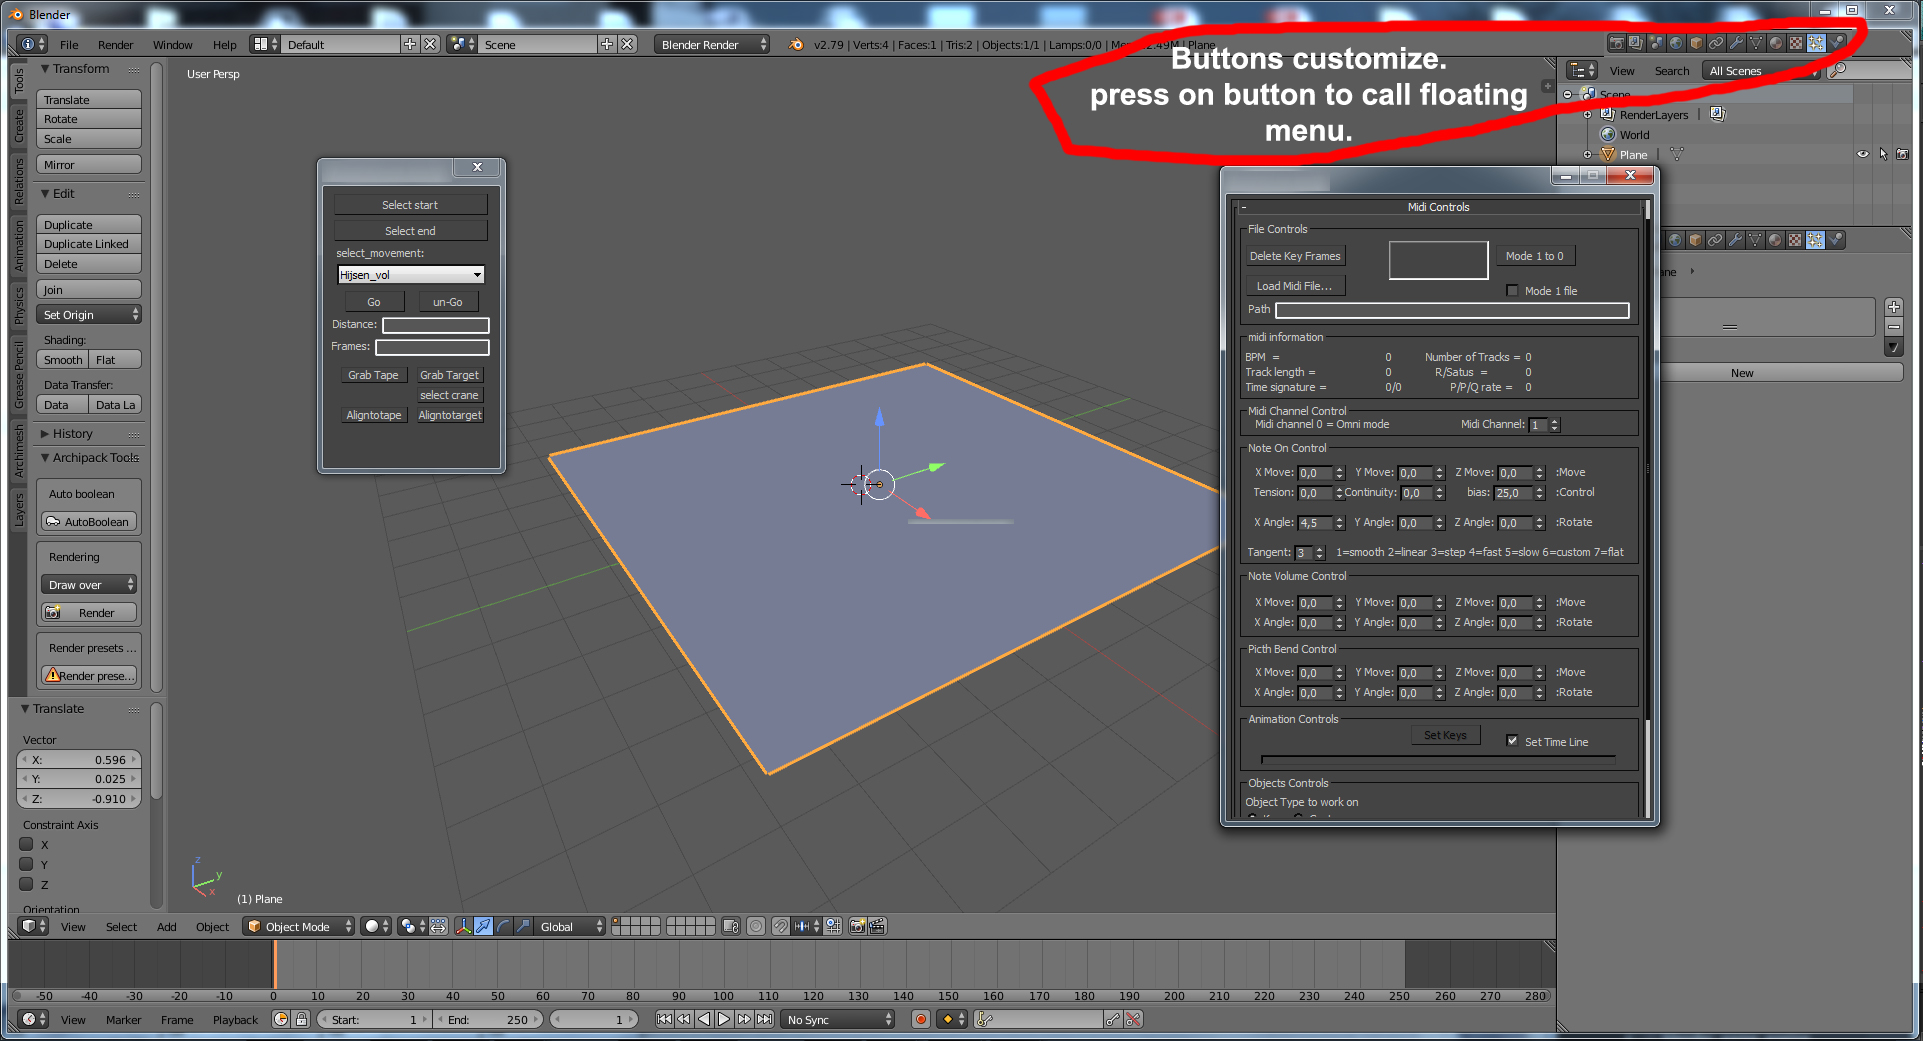Open the Global orientation dropdown
The image size is (1923, 1041).
pyautogui.click(x=569, y=926)
